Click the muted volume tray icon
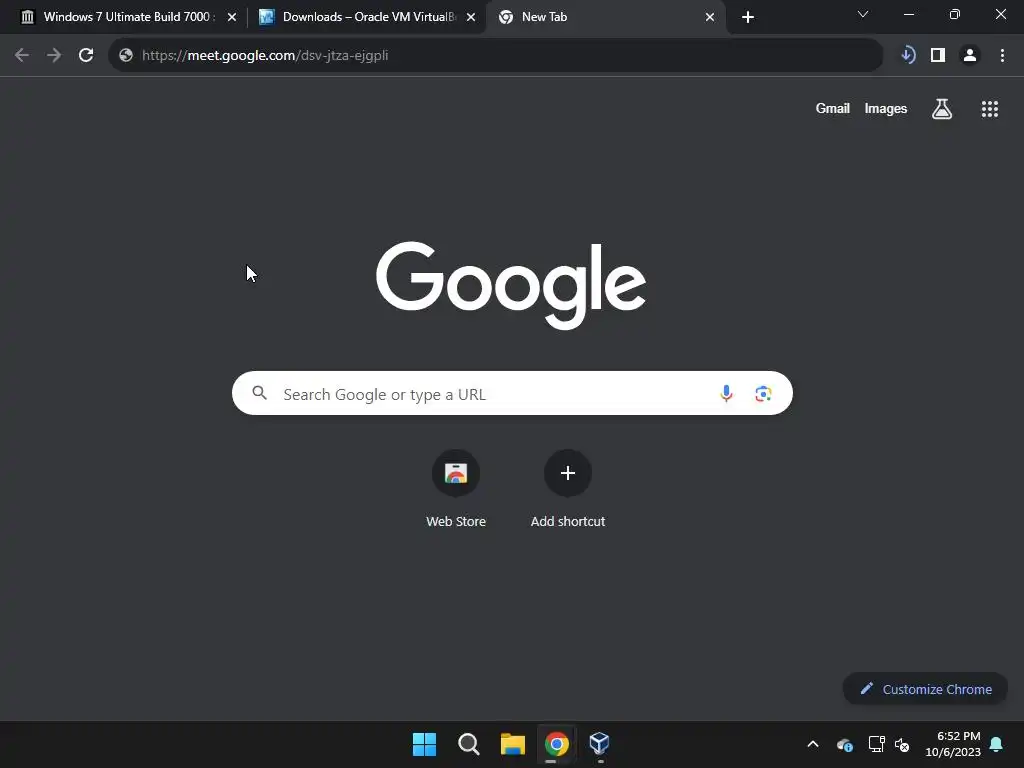This screenshot has width=1024, height=768. (x=902, y=744)
